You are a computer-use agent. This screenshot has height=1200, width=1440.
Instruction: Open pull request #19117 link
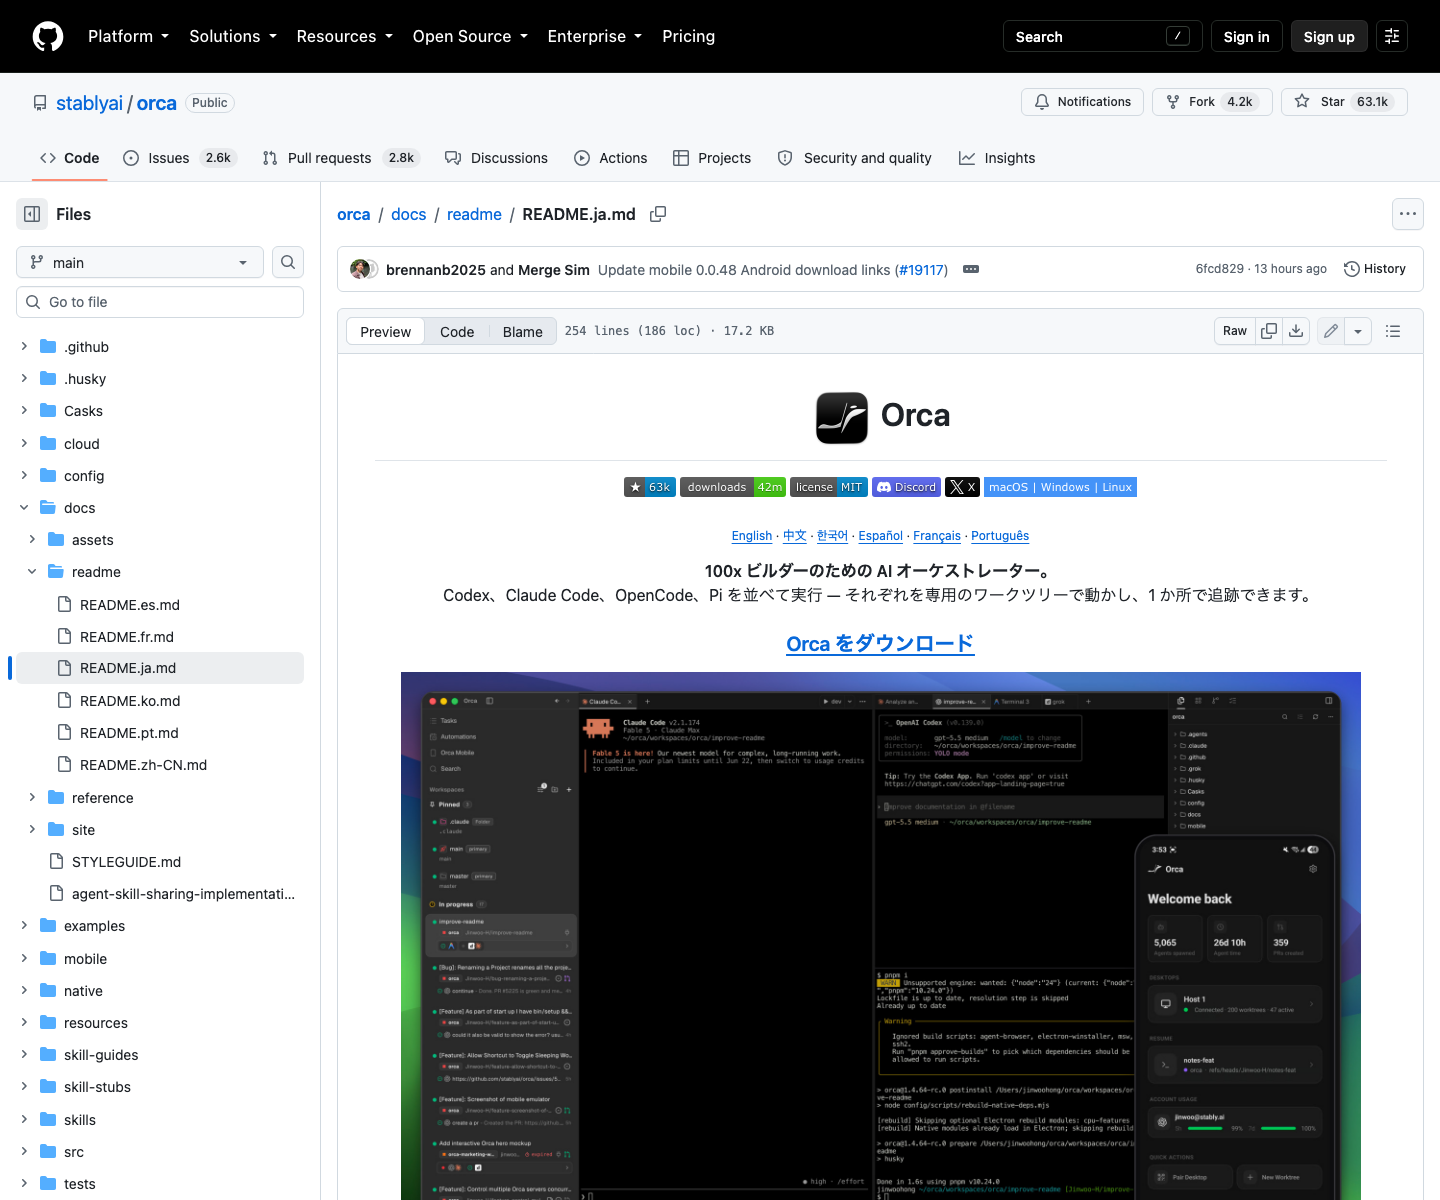921,270
